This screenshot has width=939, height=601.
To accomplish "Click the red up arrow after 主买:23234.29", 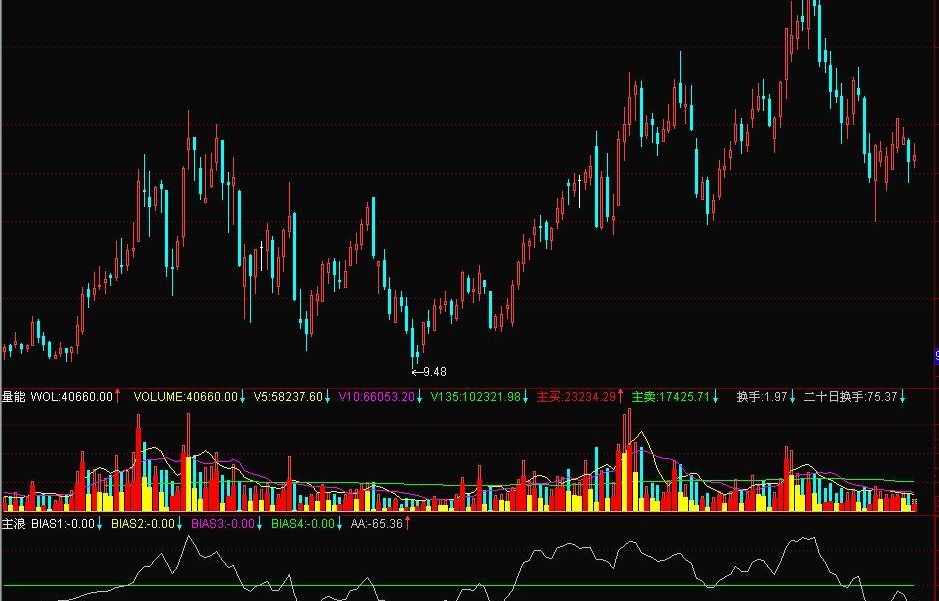I will (x=620, y=396).
